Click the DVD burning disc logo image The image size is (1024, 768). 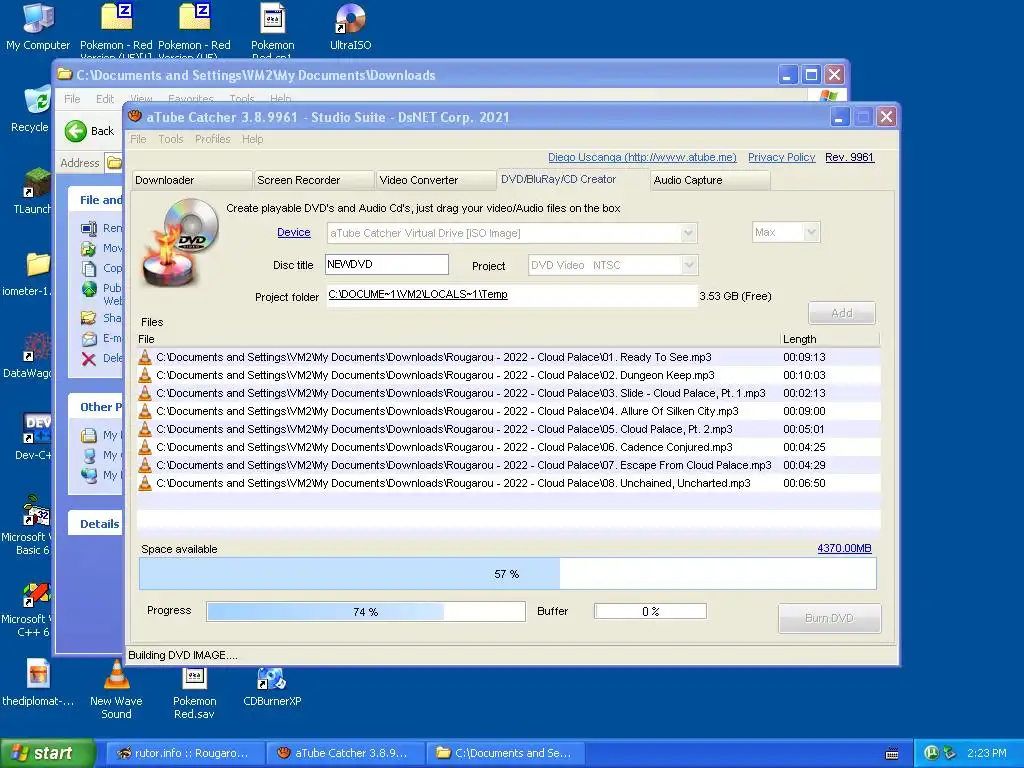point(180,242)
